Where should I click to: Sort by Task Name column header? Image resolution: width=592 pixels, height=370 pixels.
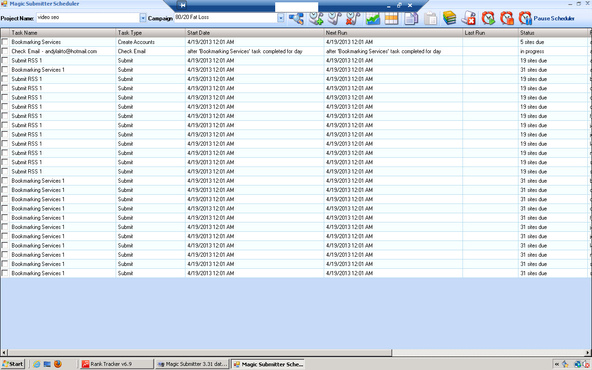tap(62, 33)
